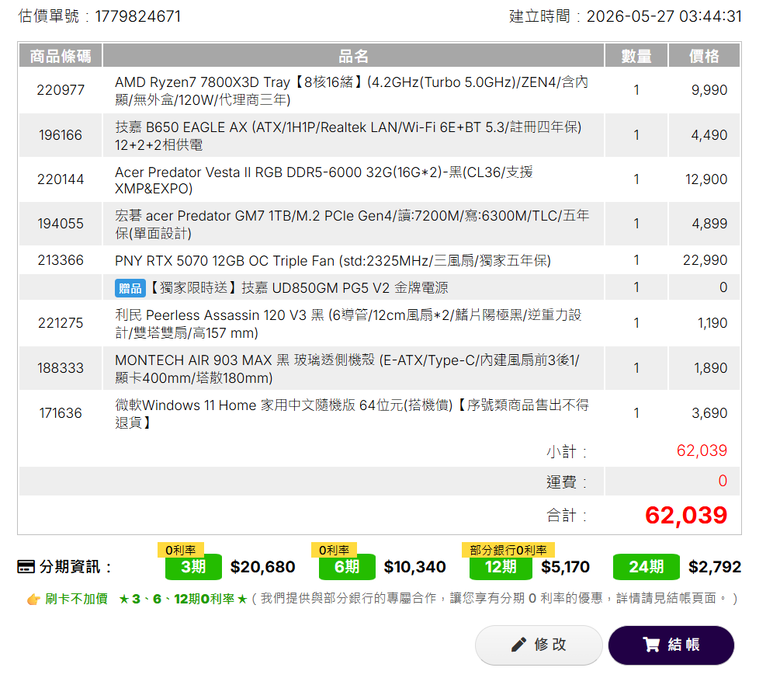Image resolution: width=780 pixels, height=678 pixels.
Task: Click the shopping cart icon in 結帳
Action: pos(651,645)
